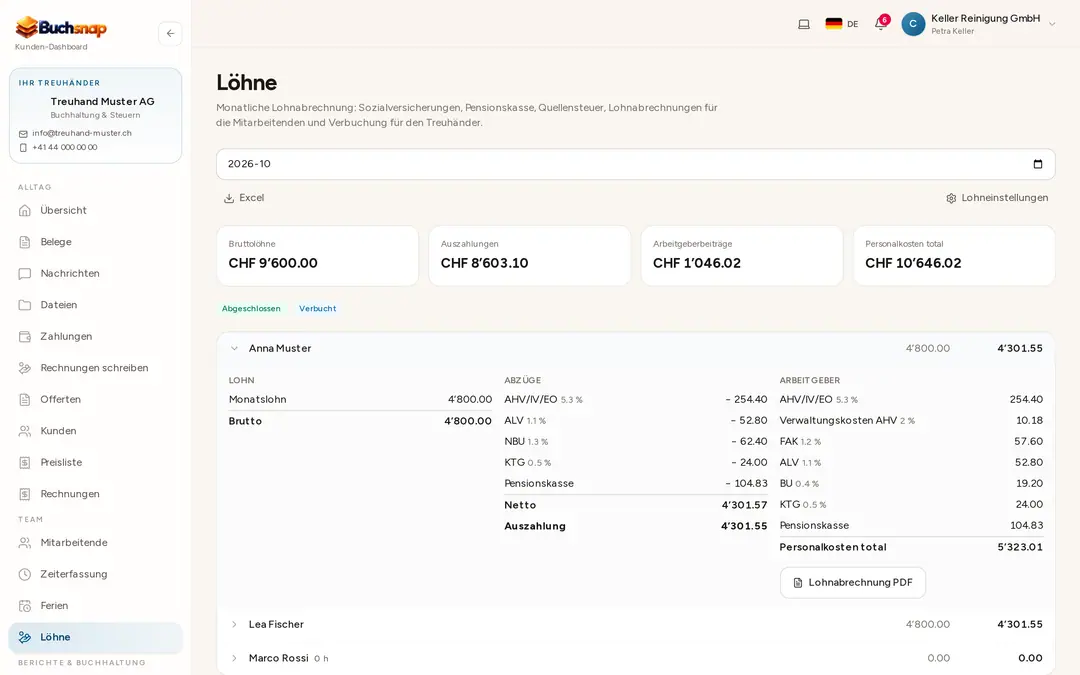
Task: Click the Personalkosten total value 5'323.01
Action: tap(1020, 548)
